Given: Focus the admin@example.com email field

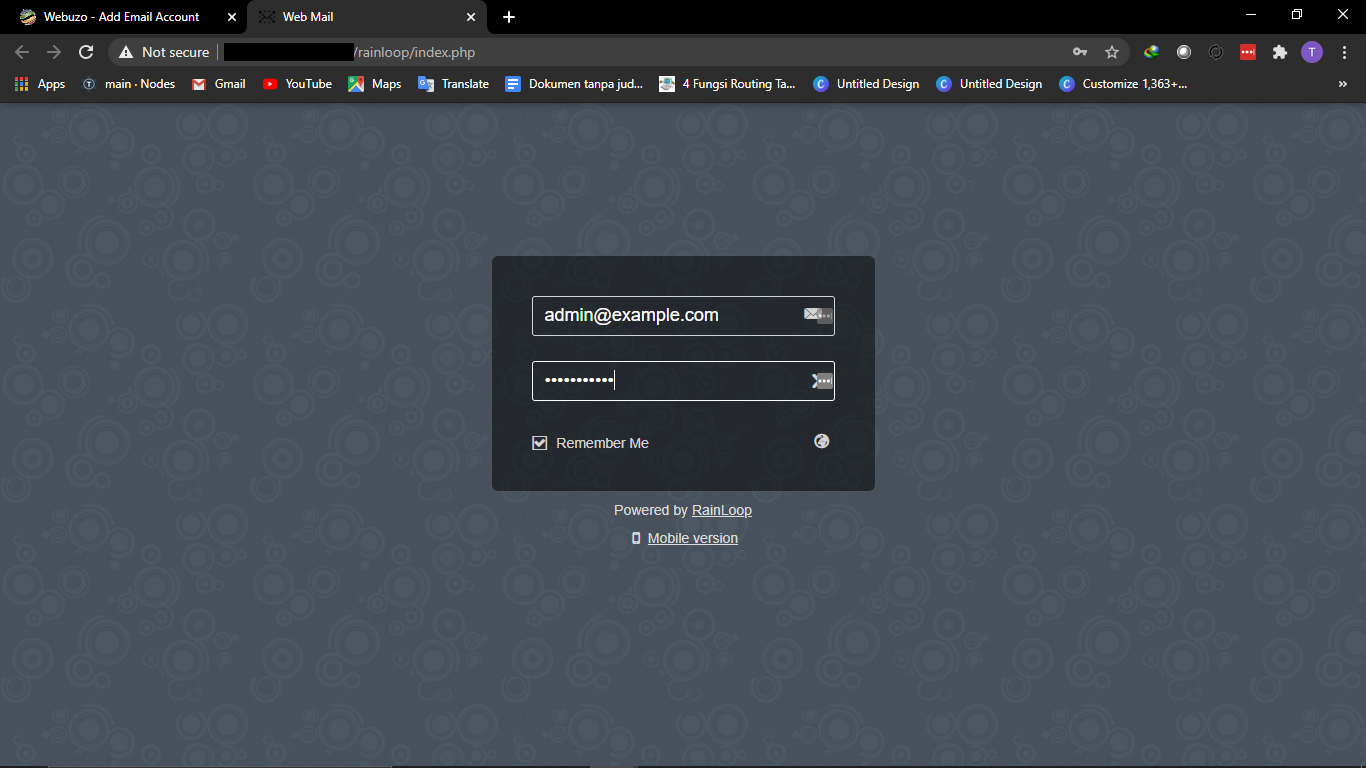Looking at the screenshot, I should coord(683,316).
